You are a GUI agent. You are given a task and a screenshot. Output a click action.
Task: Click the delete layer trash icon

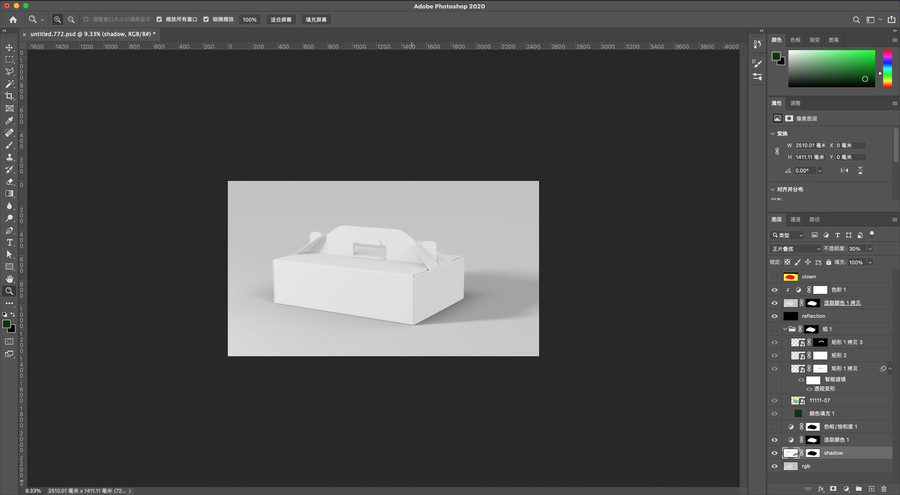click(884, 489)
